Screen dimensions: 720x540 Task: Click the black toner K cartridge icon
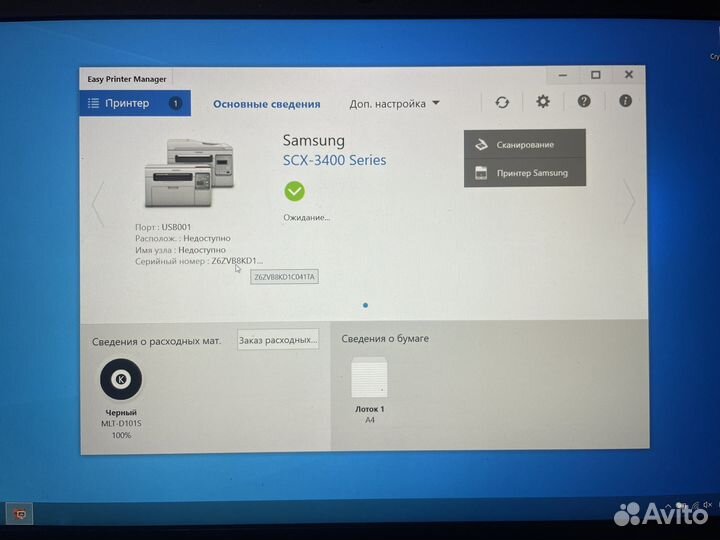(x=121, y=379)
